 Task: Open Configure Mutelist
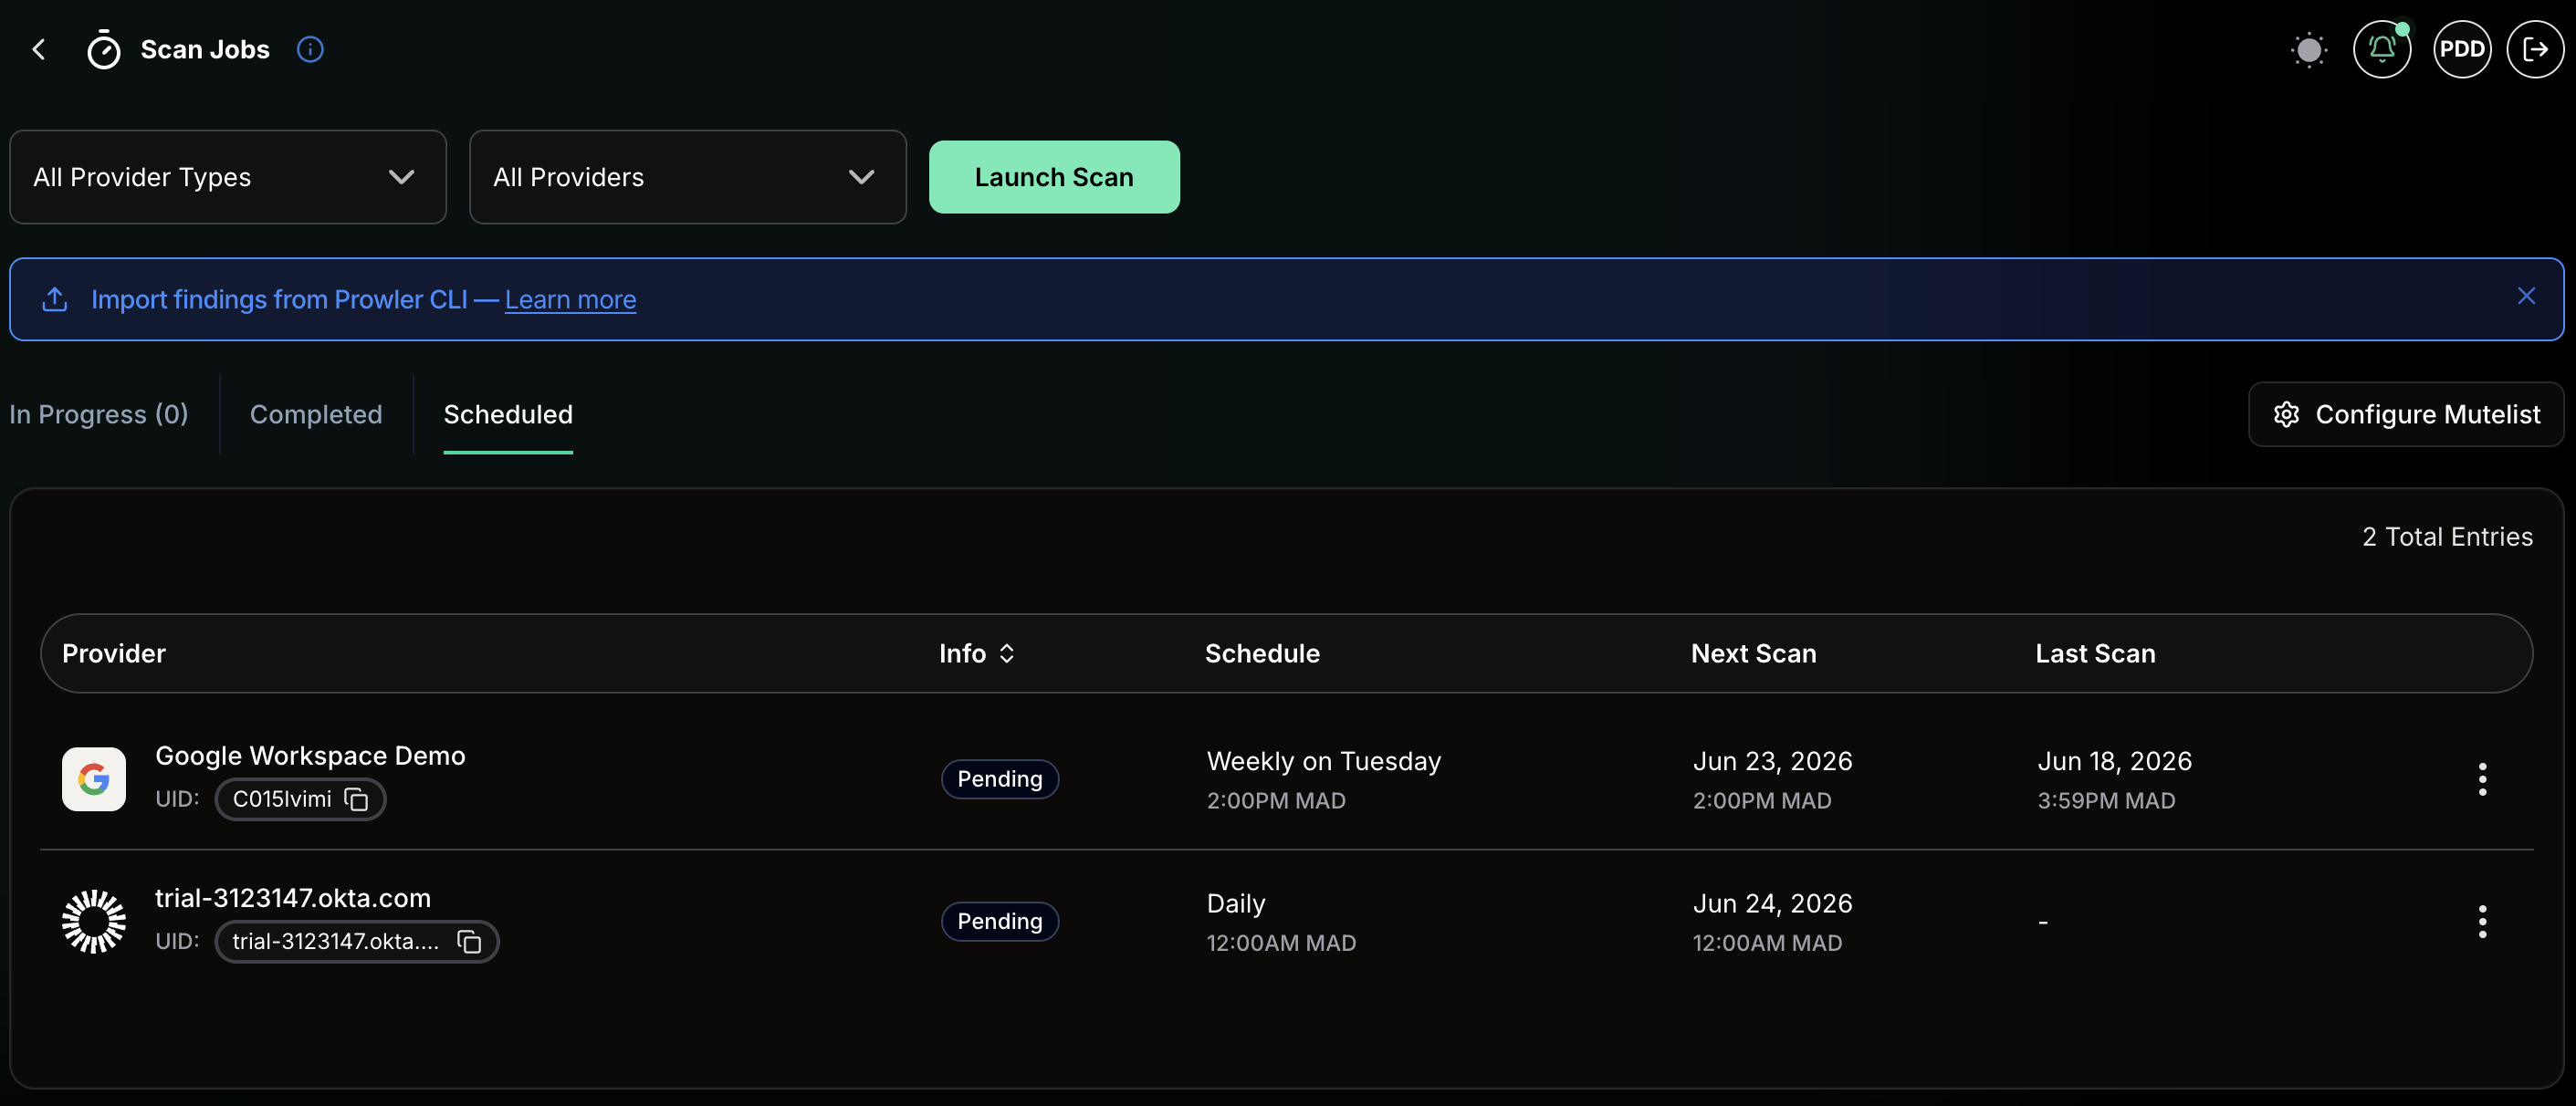(2406, 414)
